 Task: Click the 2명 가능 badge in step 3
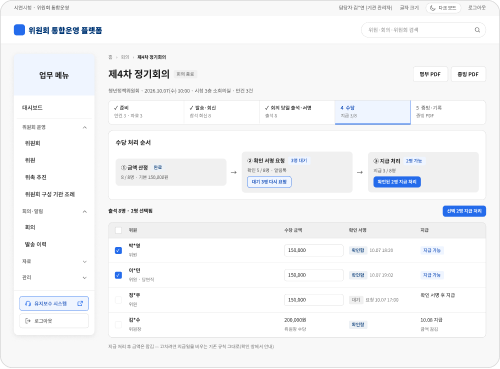pos(414,161)
